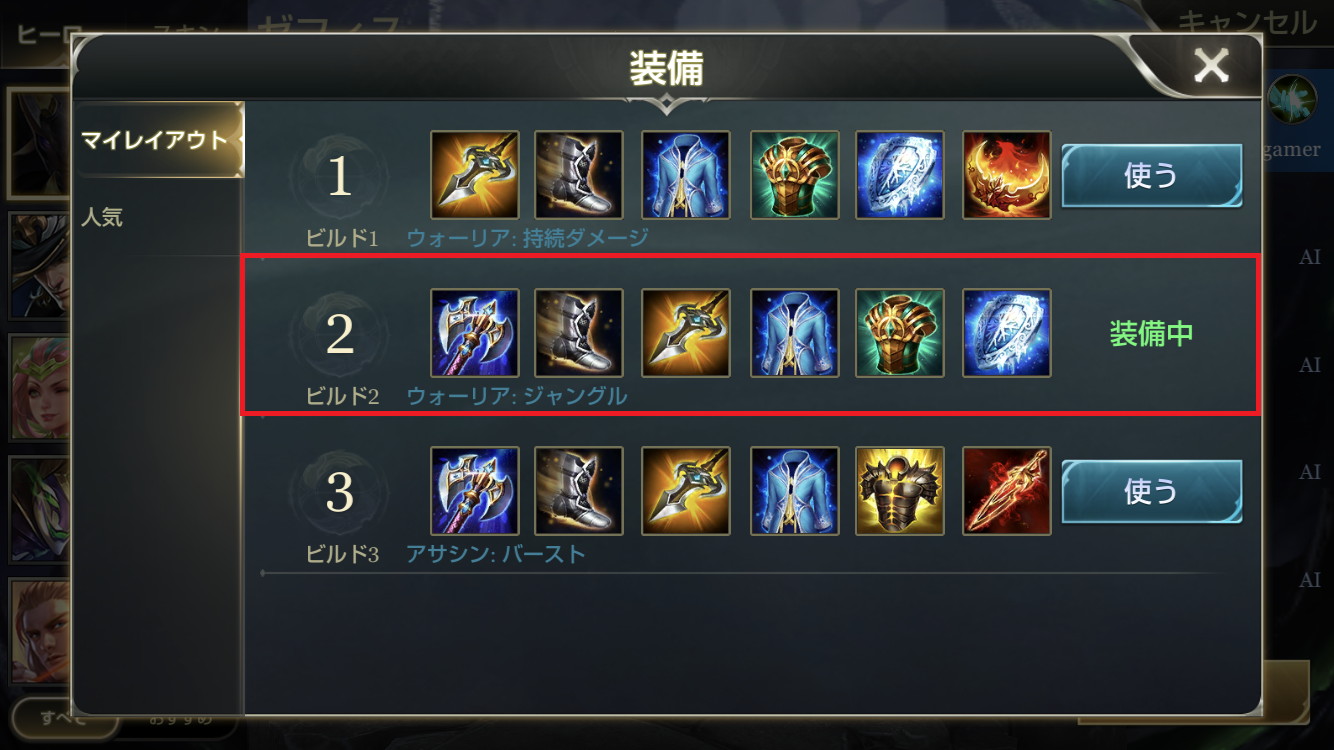Select the Build 3 number badge
The height and width of the screenshot is (750, 1334).
click(x=340, y=492)
